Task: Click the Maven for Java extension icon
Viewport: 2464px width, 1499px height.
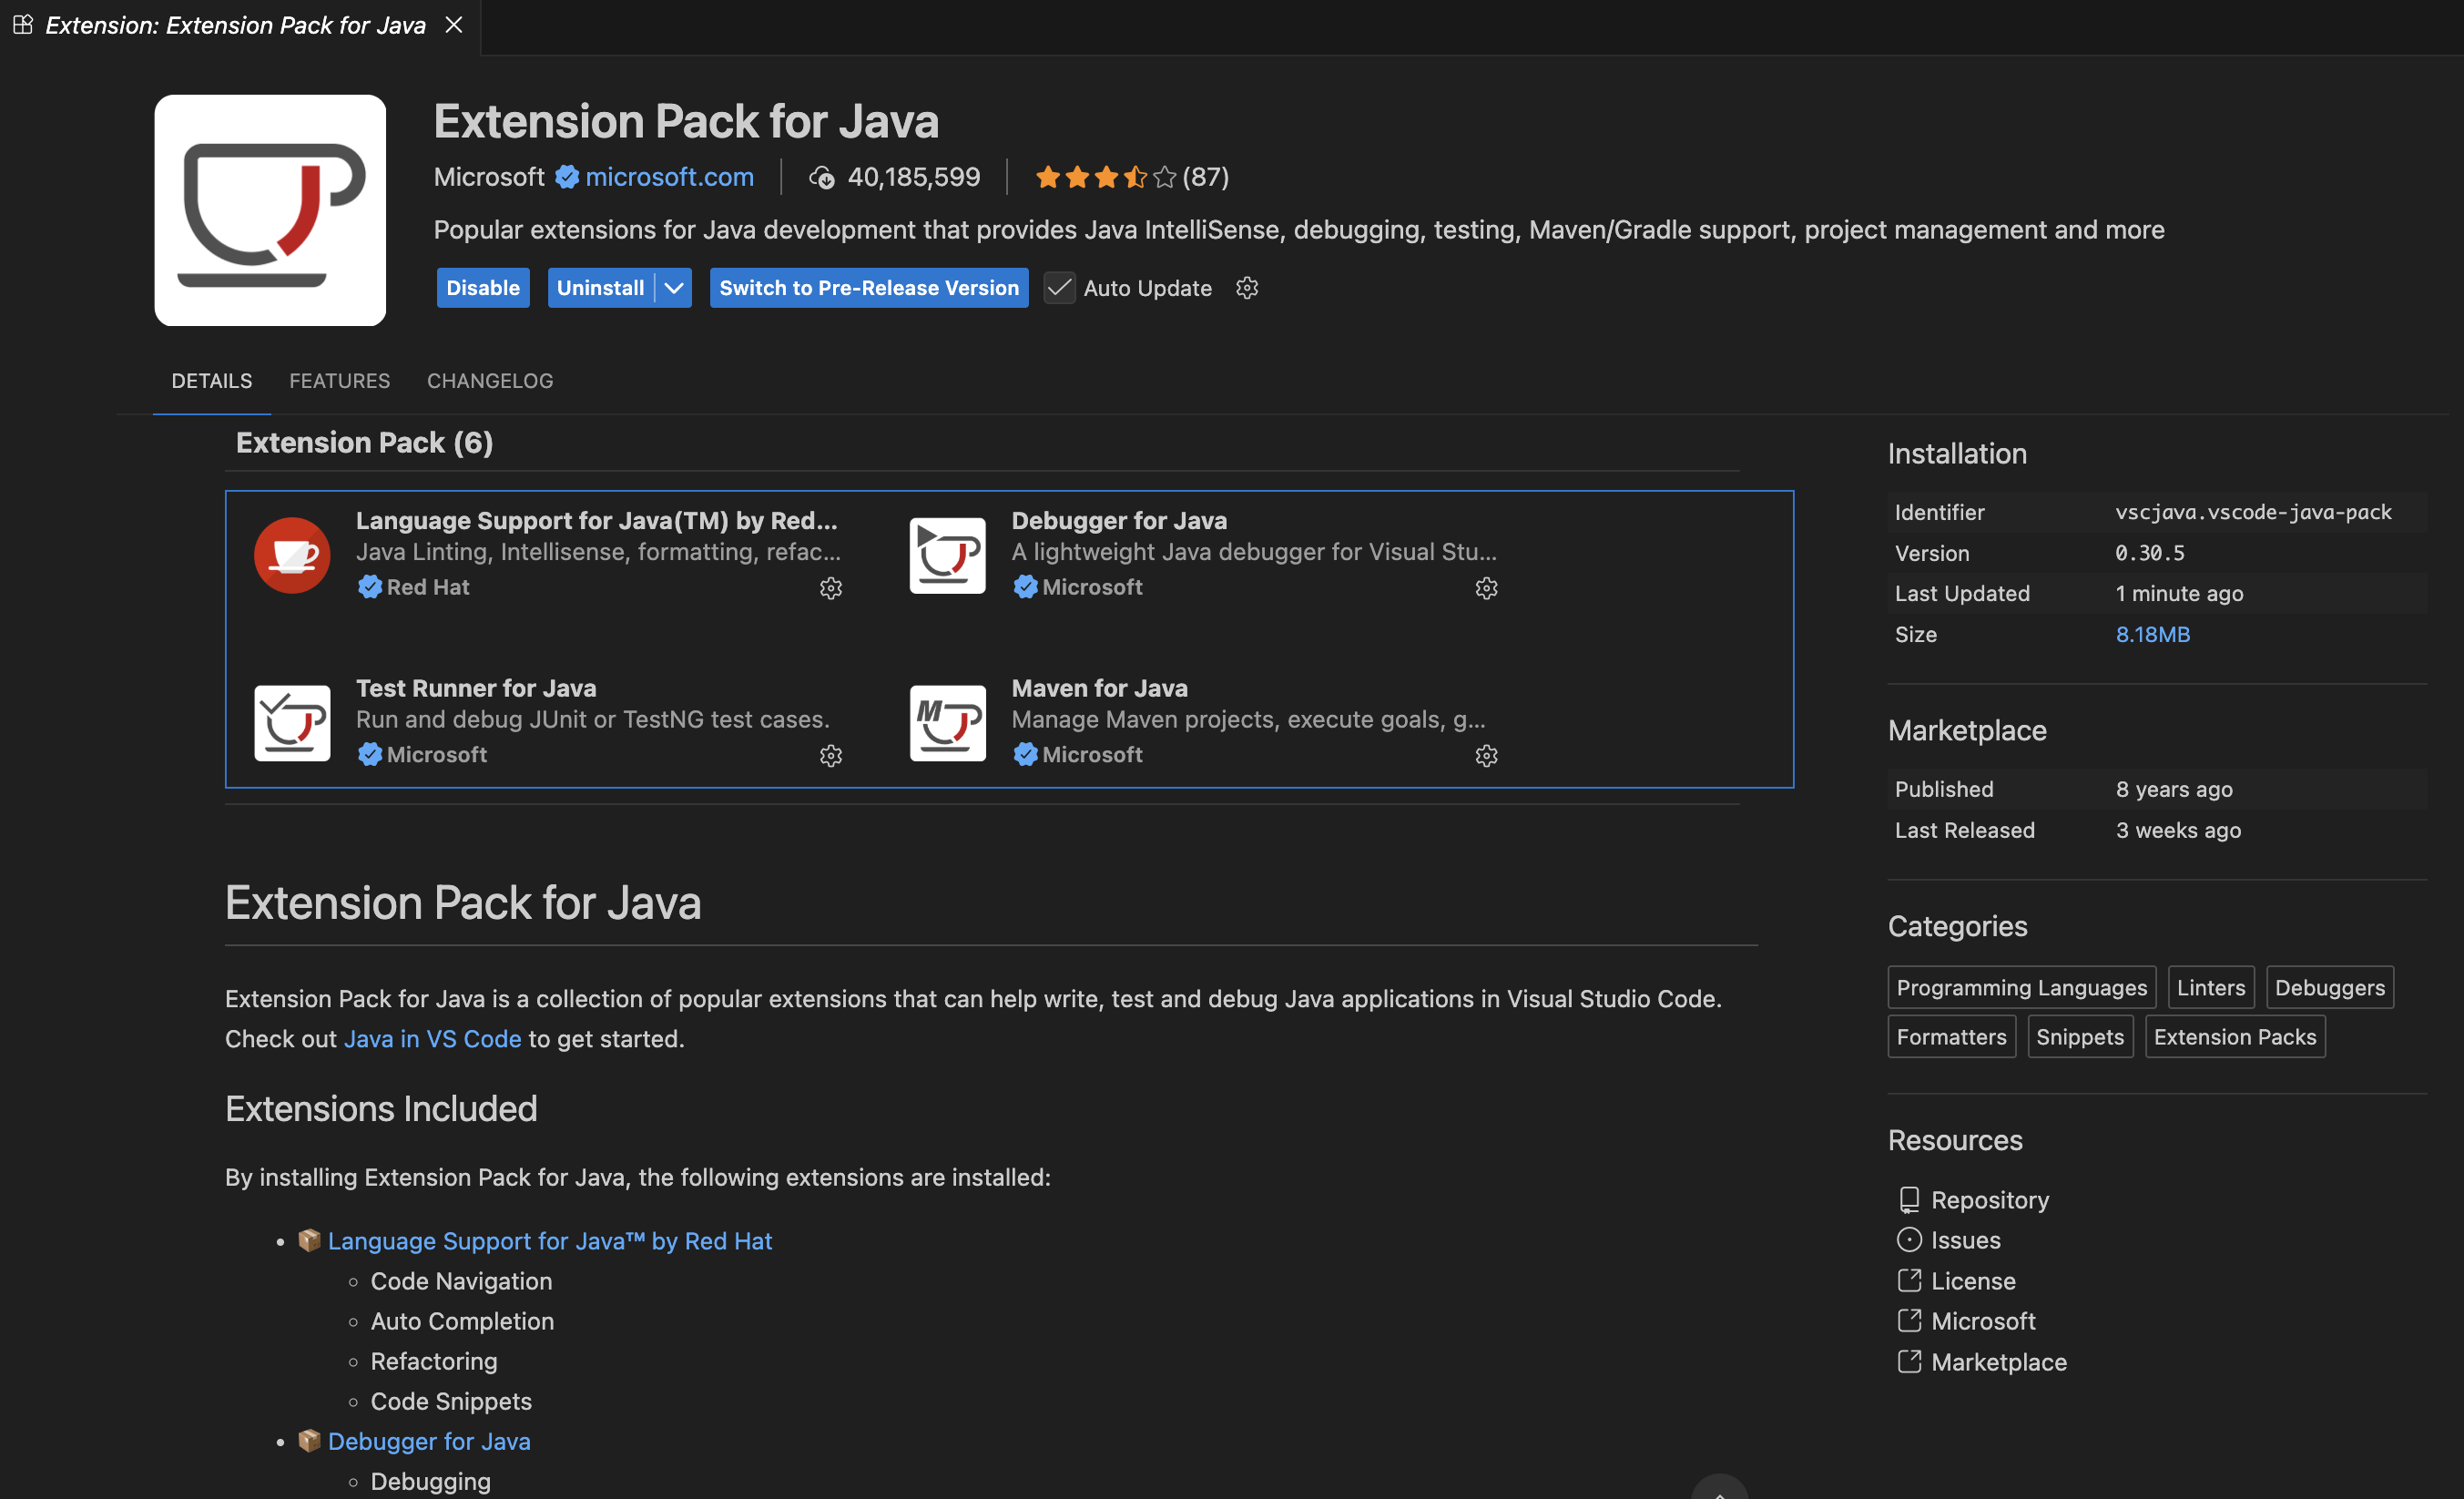Action: [947, 723]
